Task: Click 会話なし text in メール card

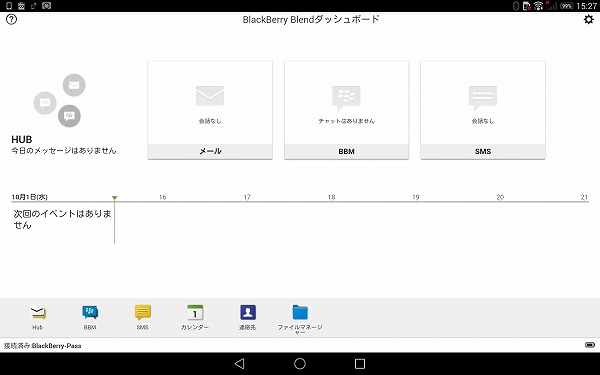Action: (x=210, y=121)
